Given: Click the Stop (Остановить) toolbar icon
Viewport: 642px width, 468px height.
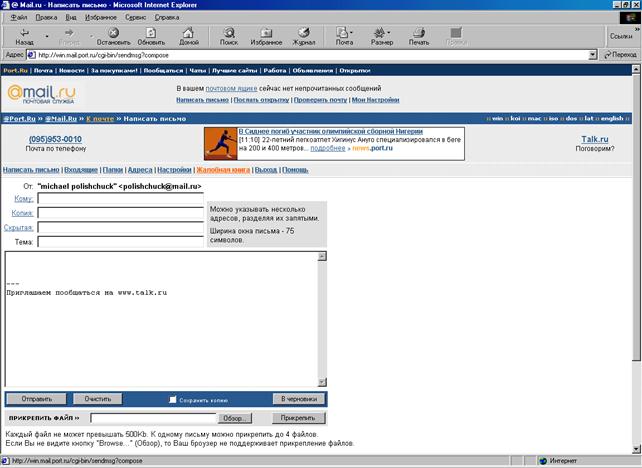Looking at the screenshot, I should click(x=113, y=36).
